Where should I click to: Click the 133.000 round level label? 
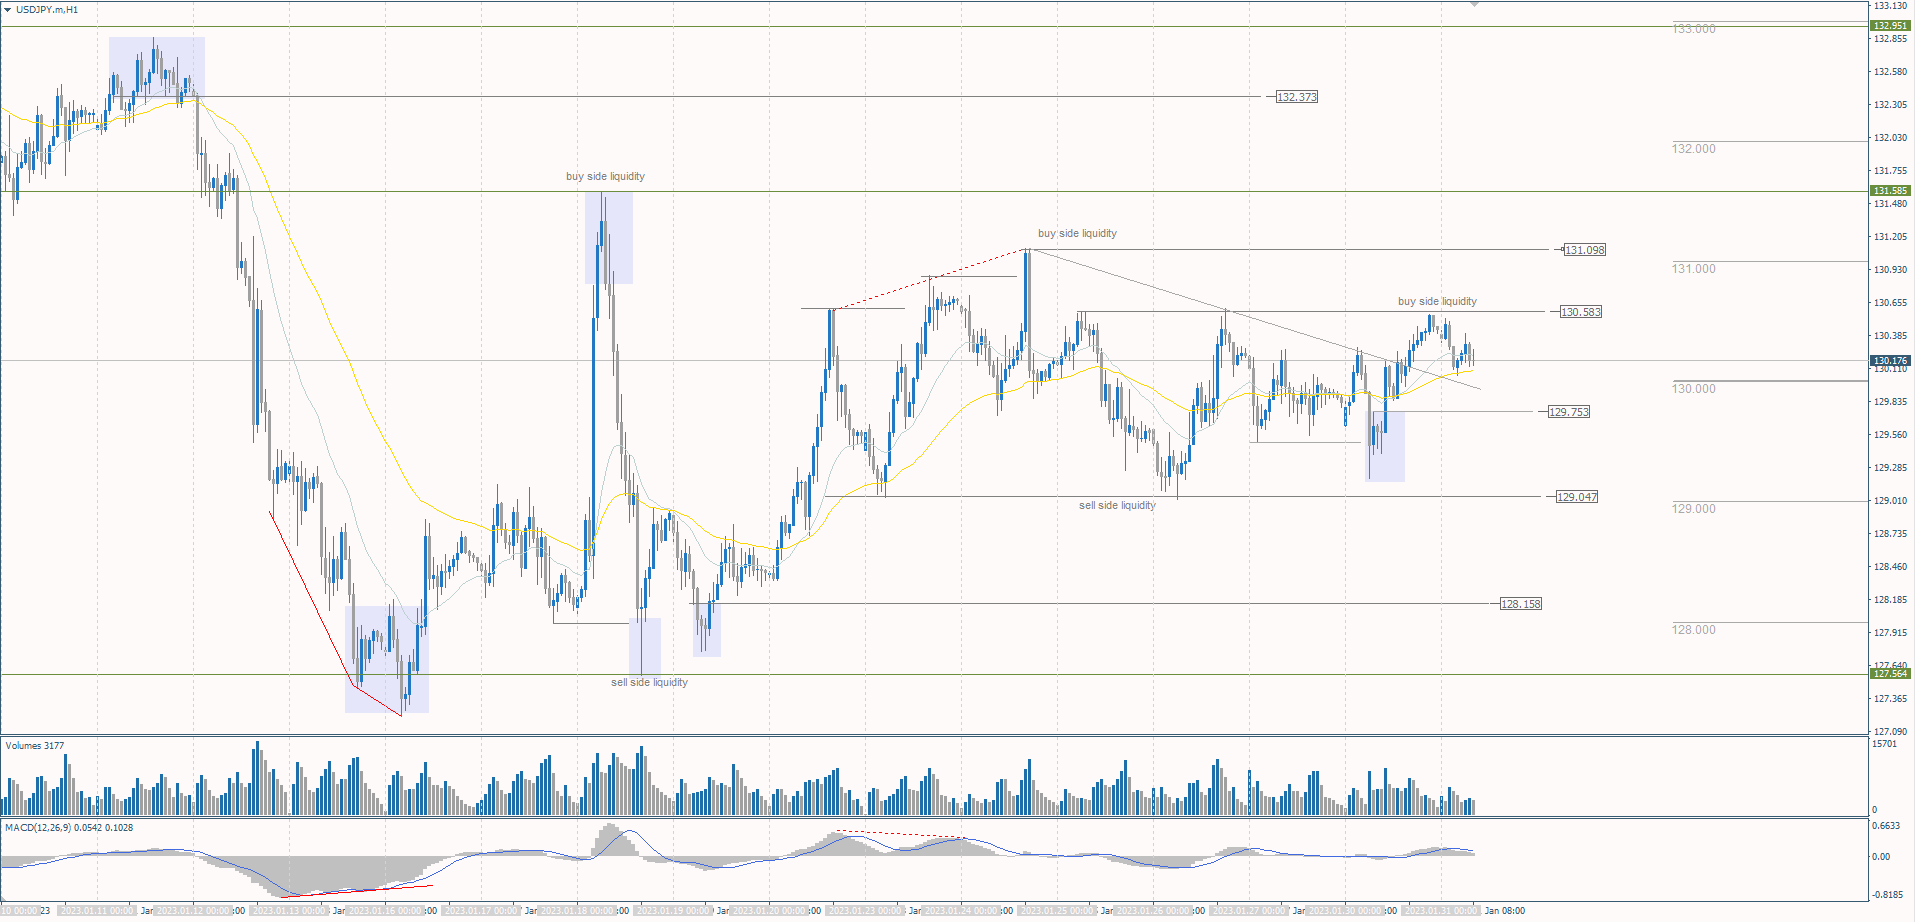point(1694,29)
